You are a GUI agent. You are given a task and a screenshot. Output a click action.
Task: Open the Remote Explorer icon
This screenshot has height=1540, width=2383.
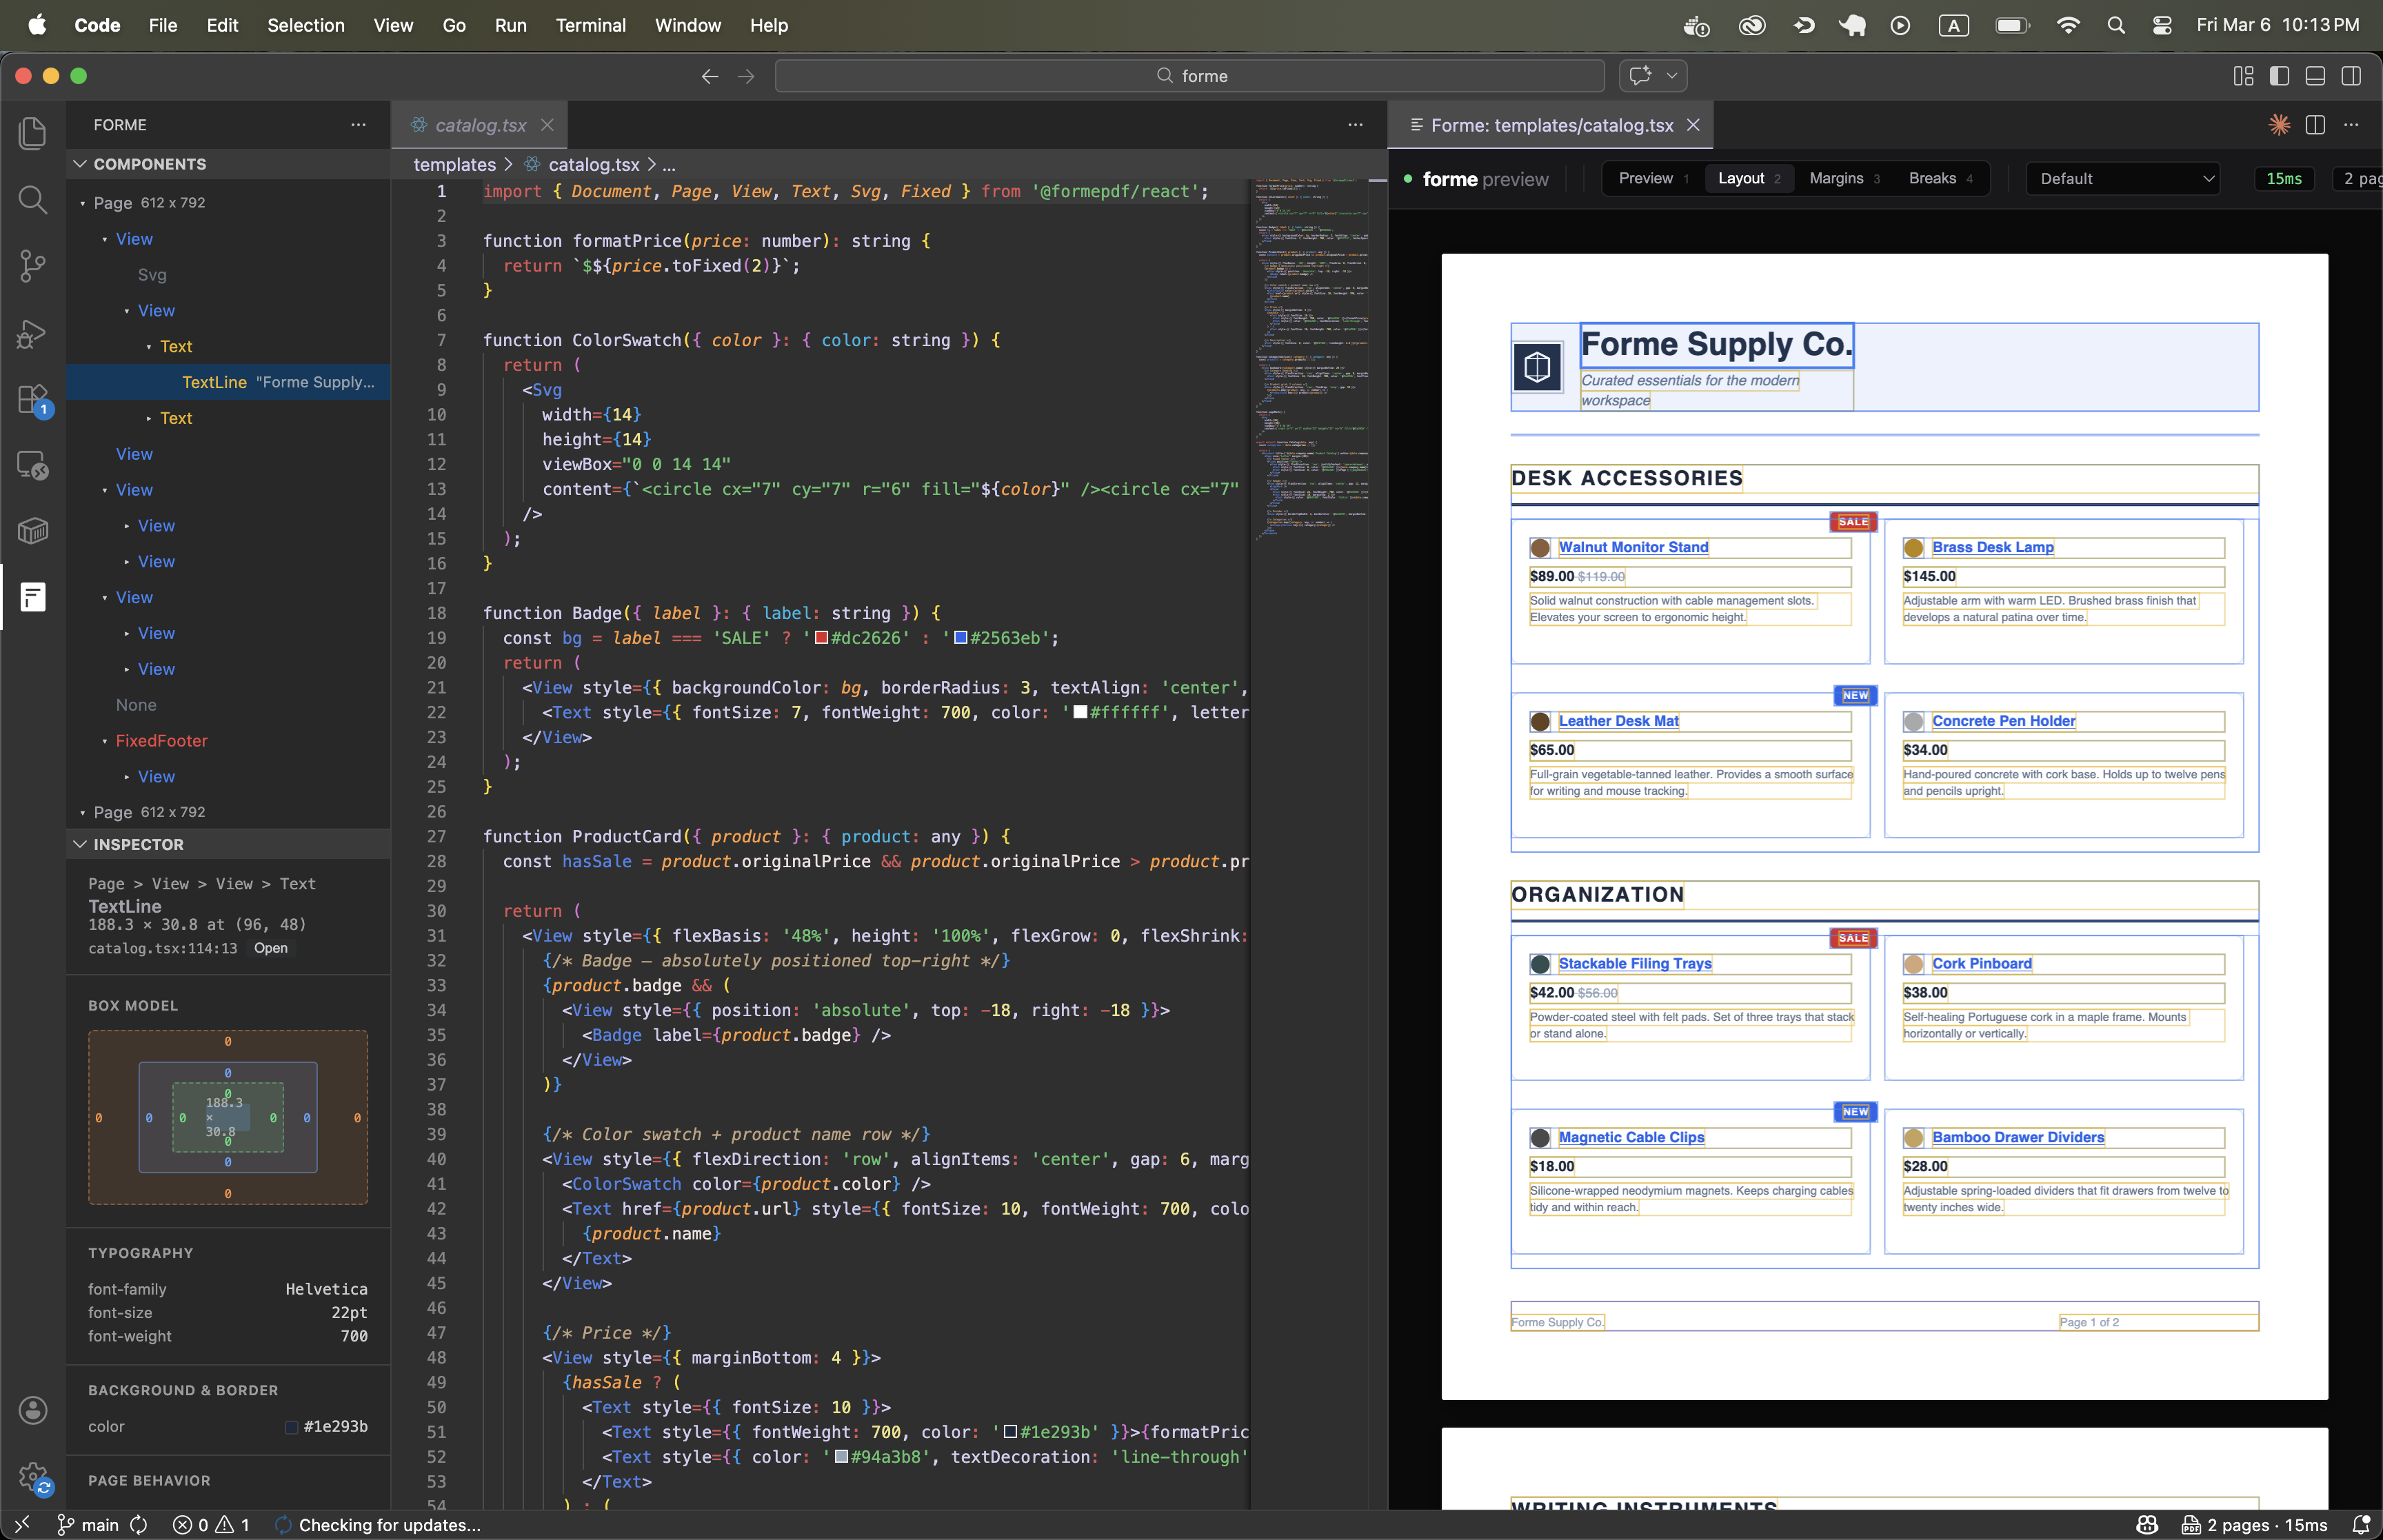click(32, 464)
